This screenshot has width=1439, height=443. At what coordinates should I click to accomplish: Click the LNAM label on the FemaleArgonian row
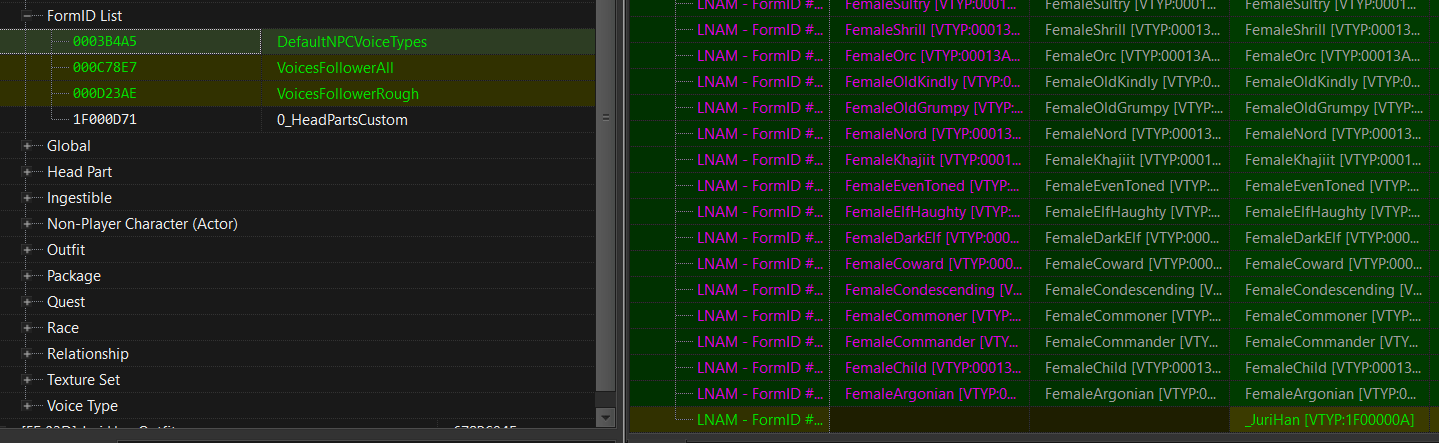(760, 394)
